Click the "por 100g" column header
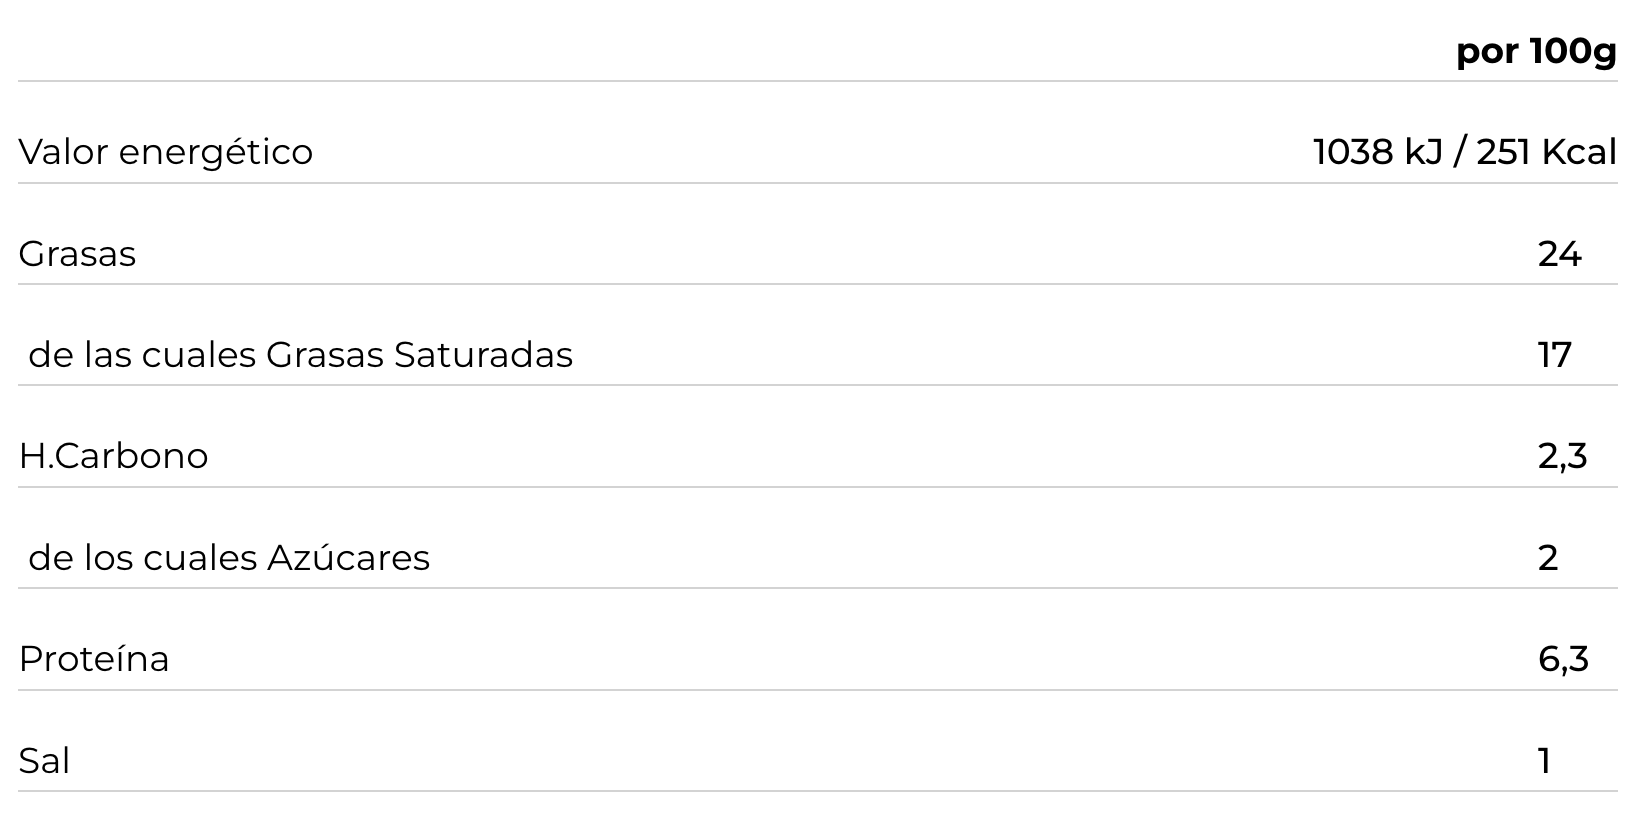Image resolution: width=1644 pixels, height=818 pixels. (x=1536, y=51)
